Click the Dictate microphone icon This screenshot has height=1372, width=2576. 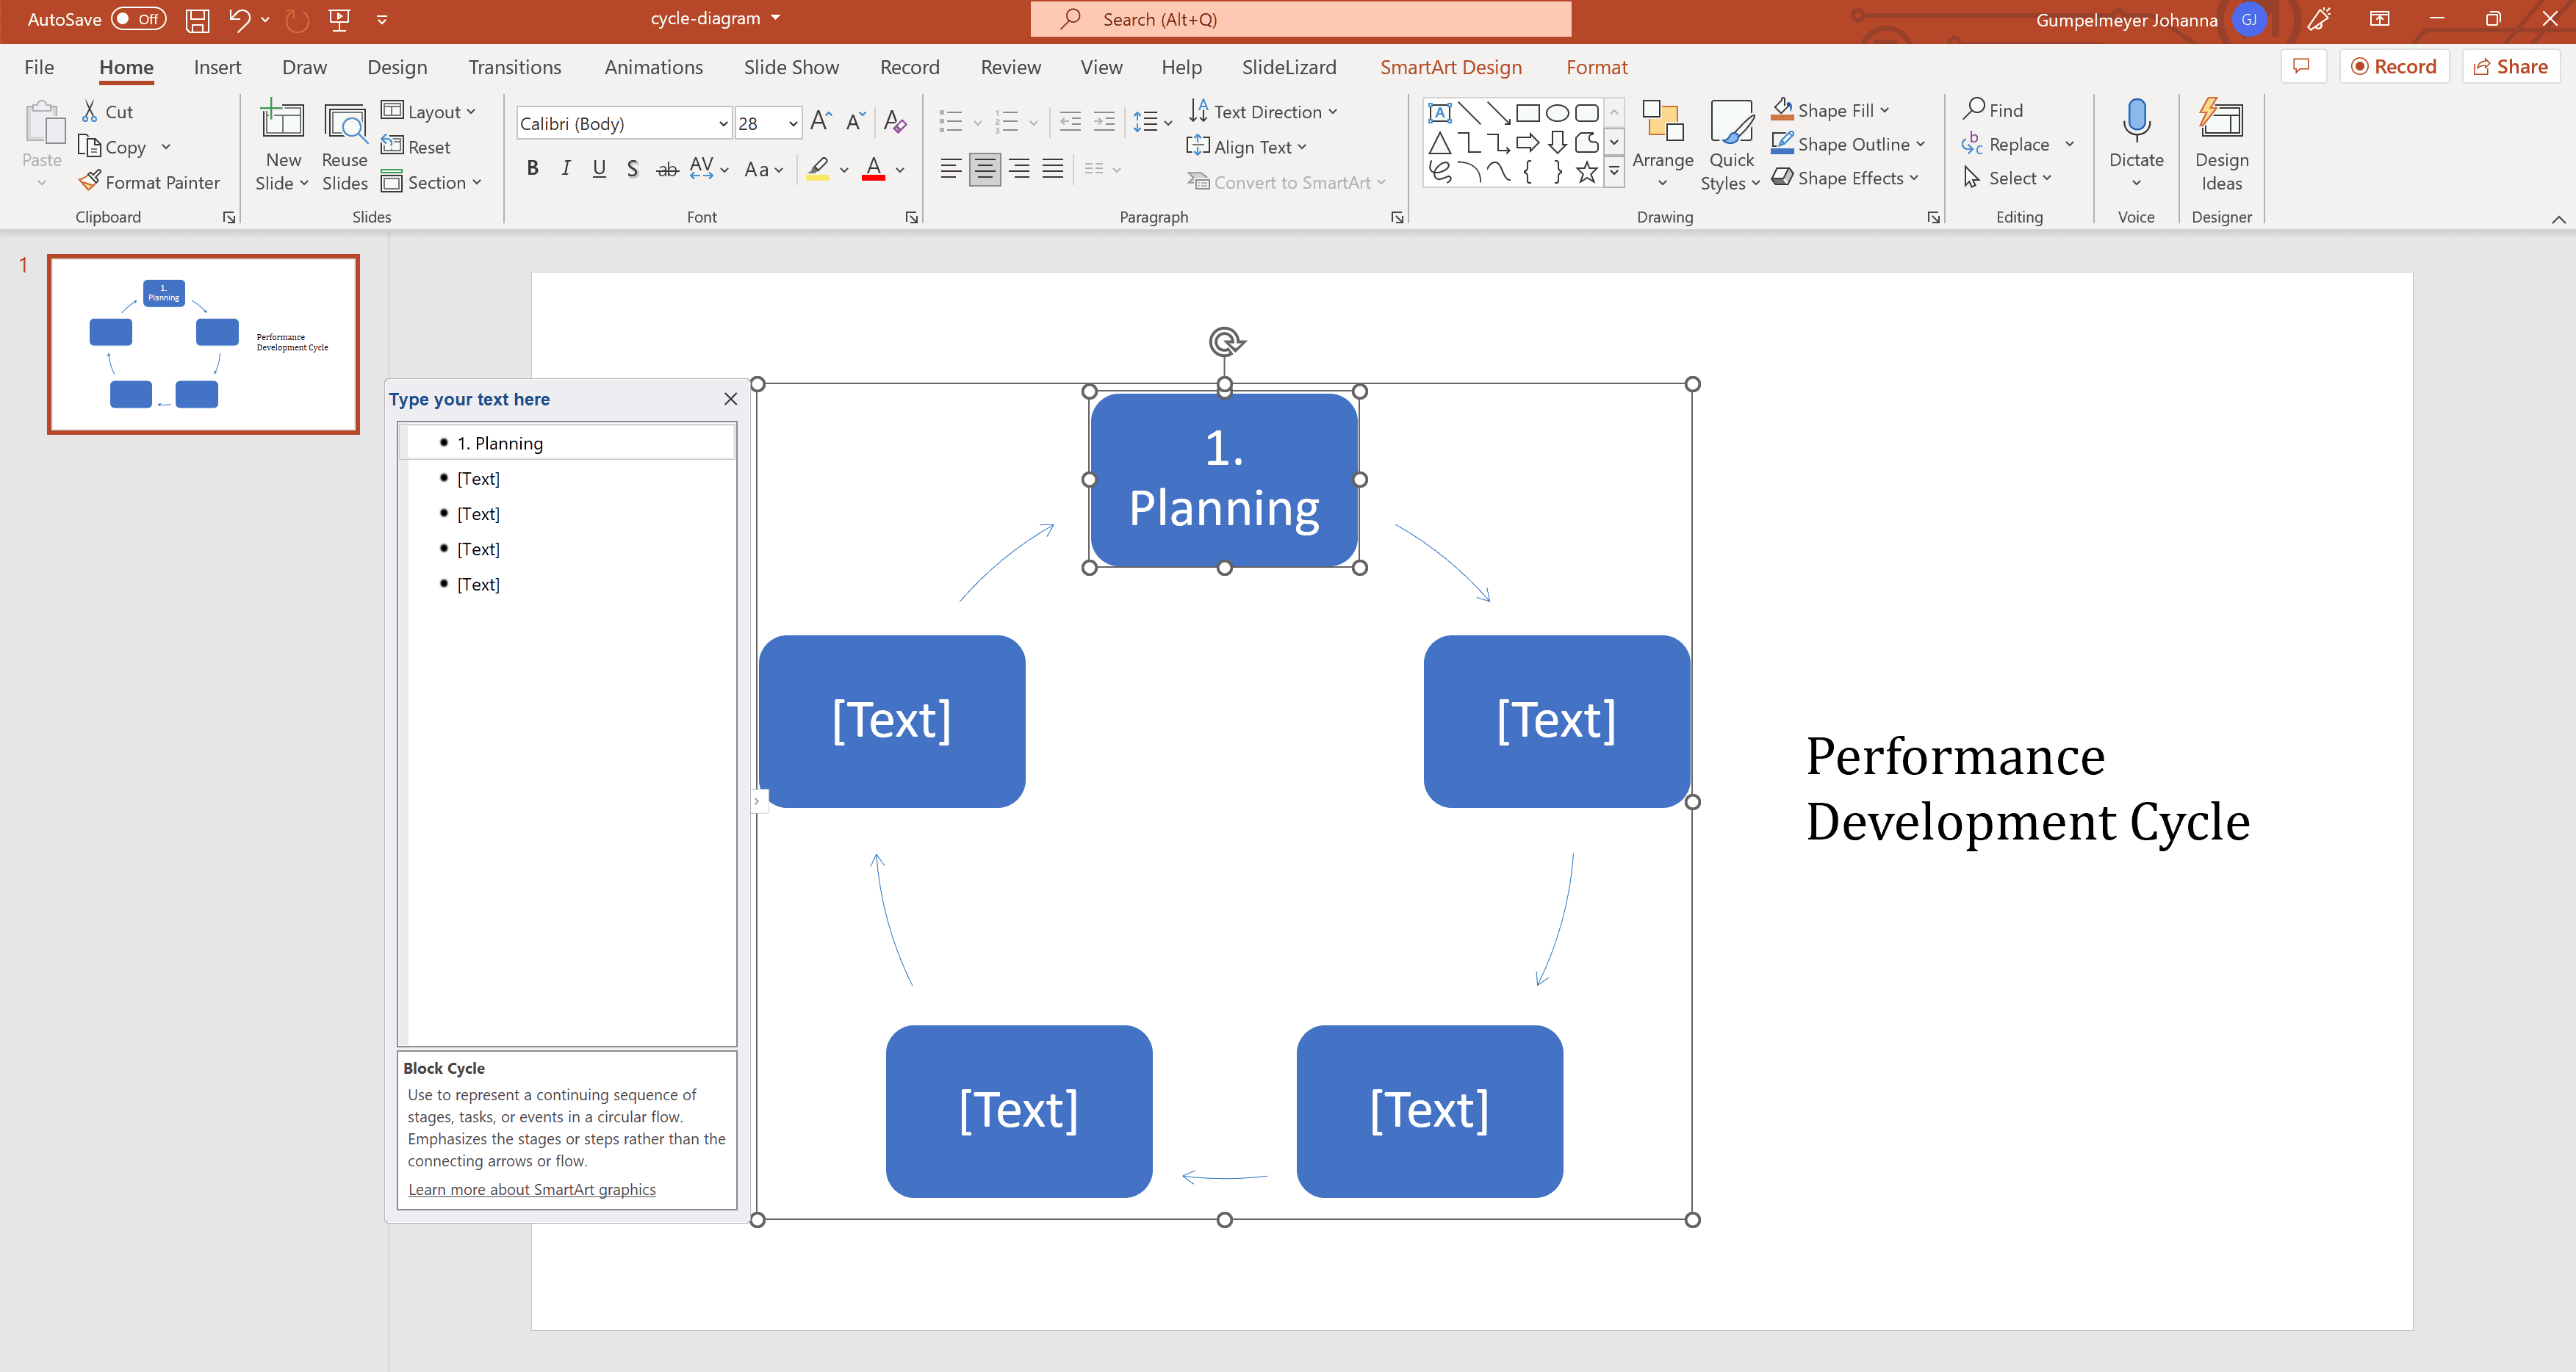[x=2136, y=120]
